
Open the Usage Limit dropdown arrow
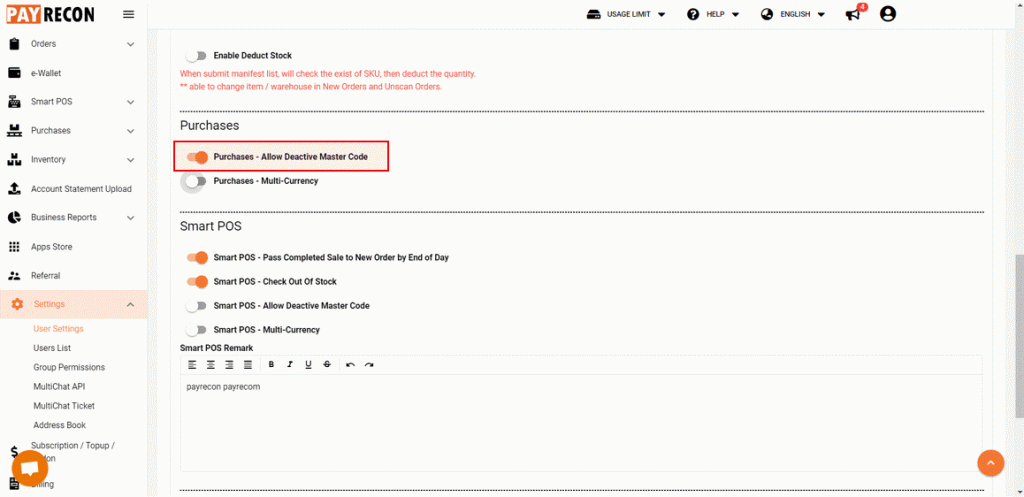coord(662,14)
